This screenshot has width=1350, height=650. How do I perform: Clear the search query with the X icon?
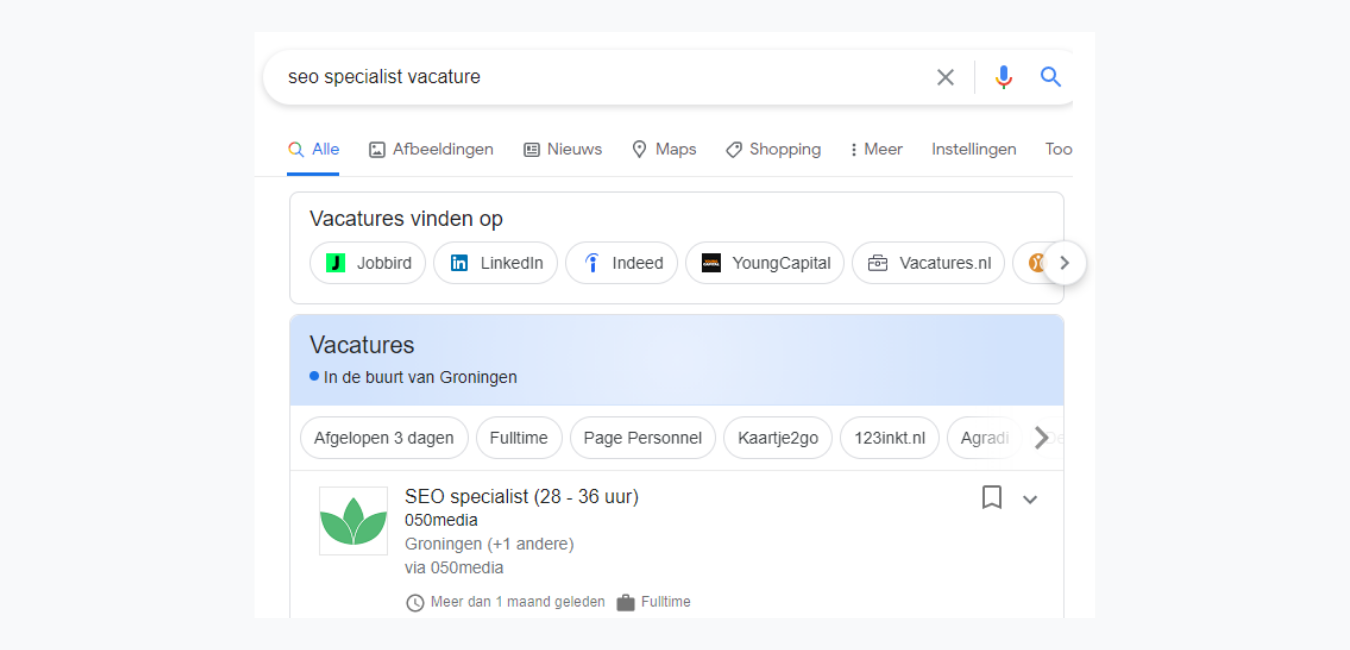[x=945, y=77]
